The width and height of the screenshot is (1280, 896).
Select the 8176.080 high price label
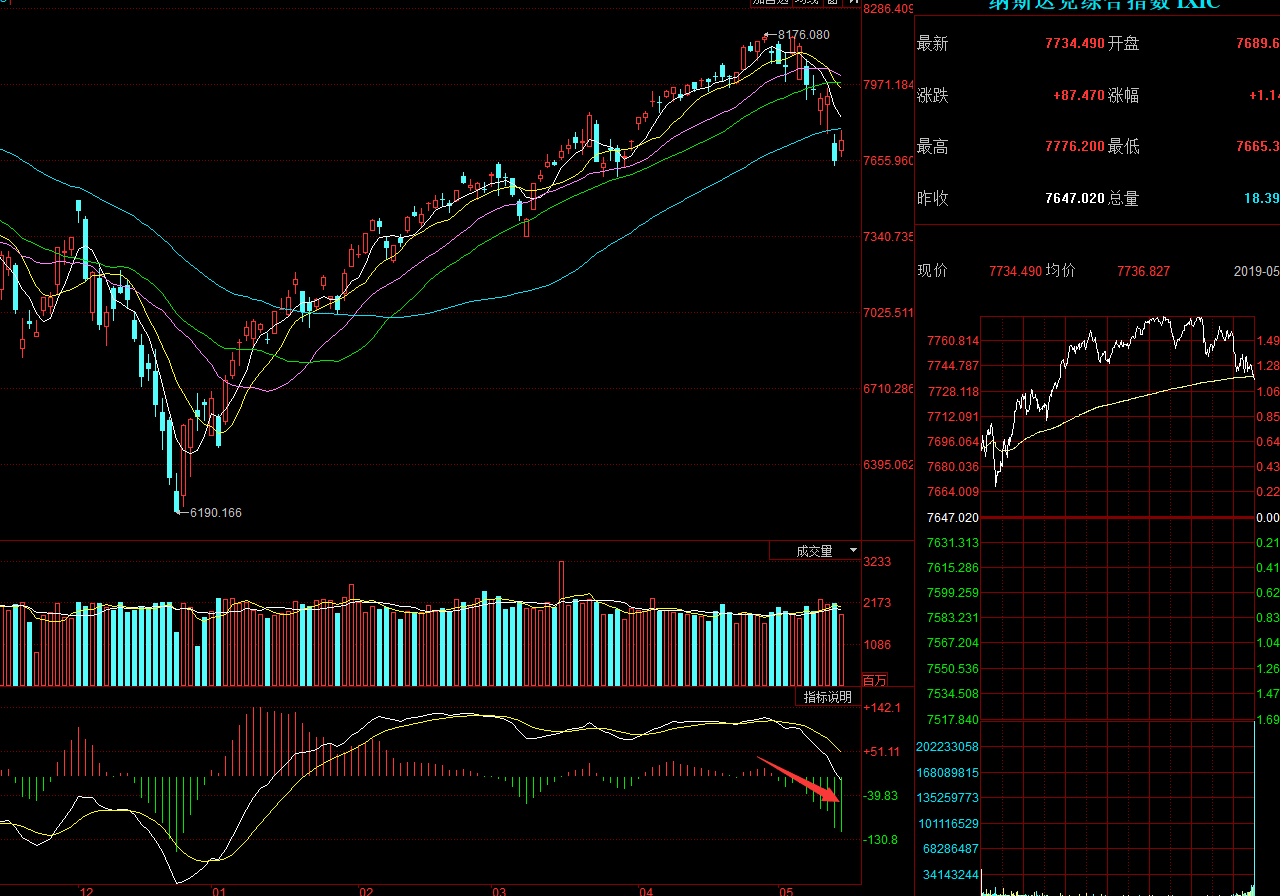coord(804,34)
